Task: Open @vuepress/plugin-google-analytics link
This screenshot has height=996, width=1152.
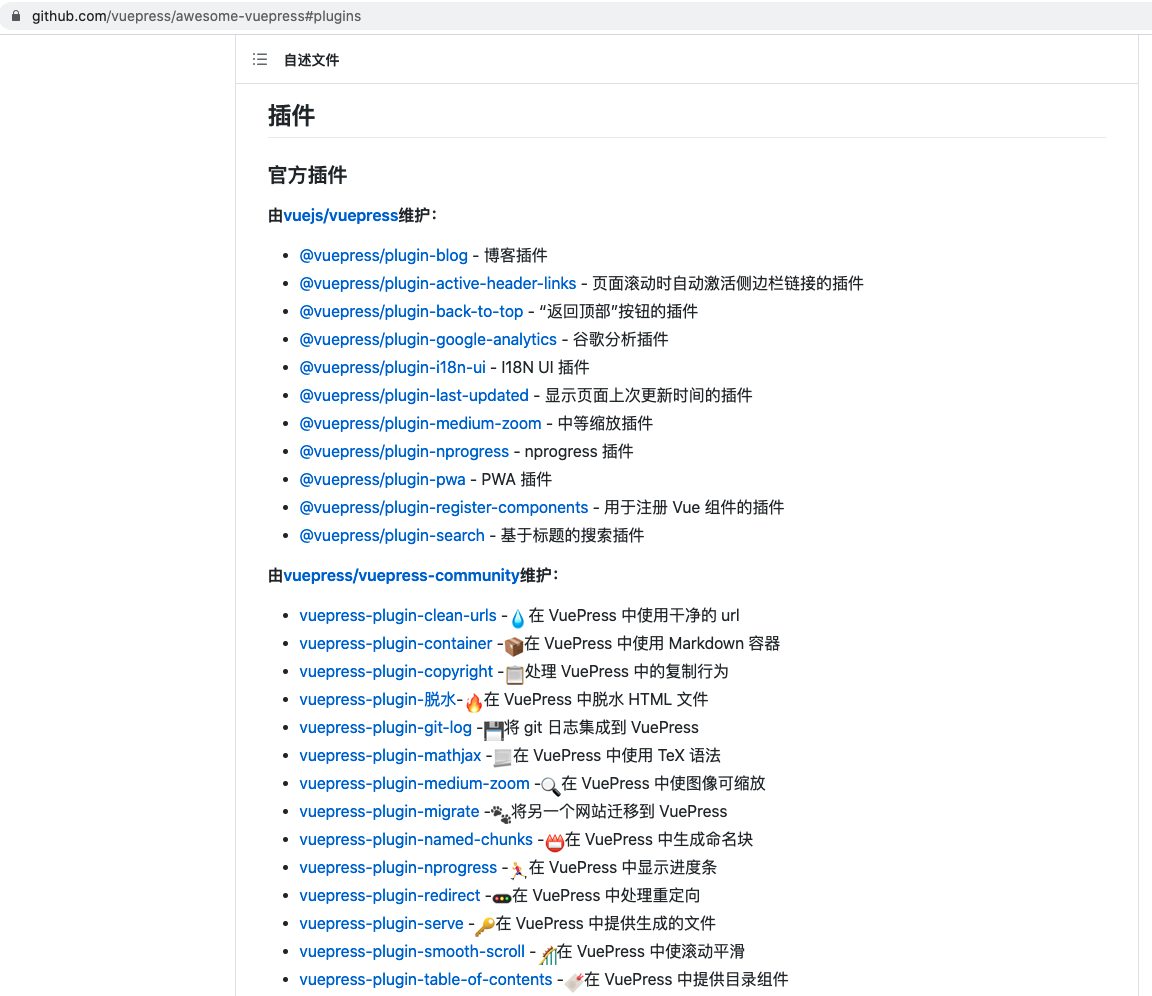Action: (x=428, y=339)
